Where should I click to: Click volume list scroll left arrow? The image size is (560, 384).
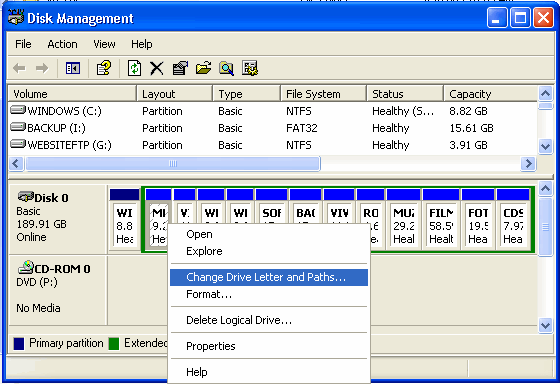pyautogui.click(x=16, y=164)
